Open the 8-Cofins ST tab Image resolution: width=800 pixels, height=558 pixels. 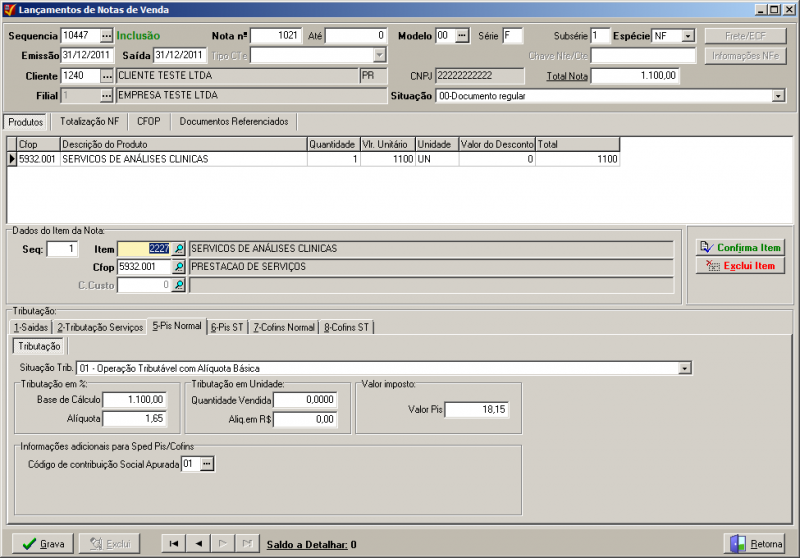click(346, 327)
